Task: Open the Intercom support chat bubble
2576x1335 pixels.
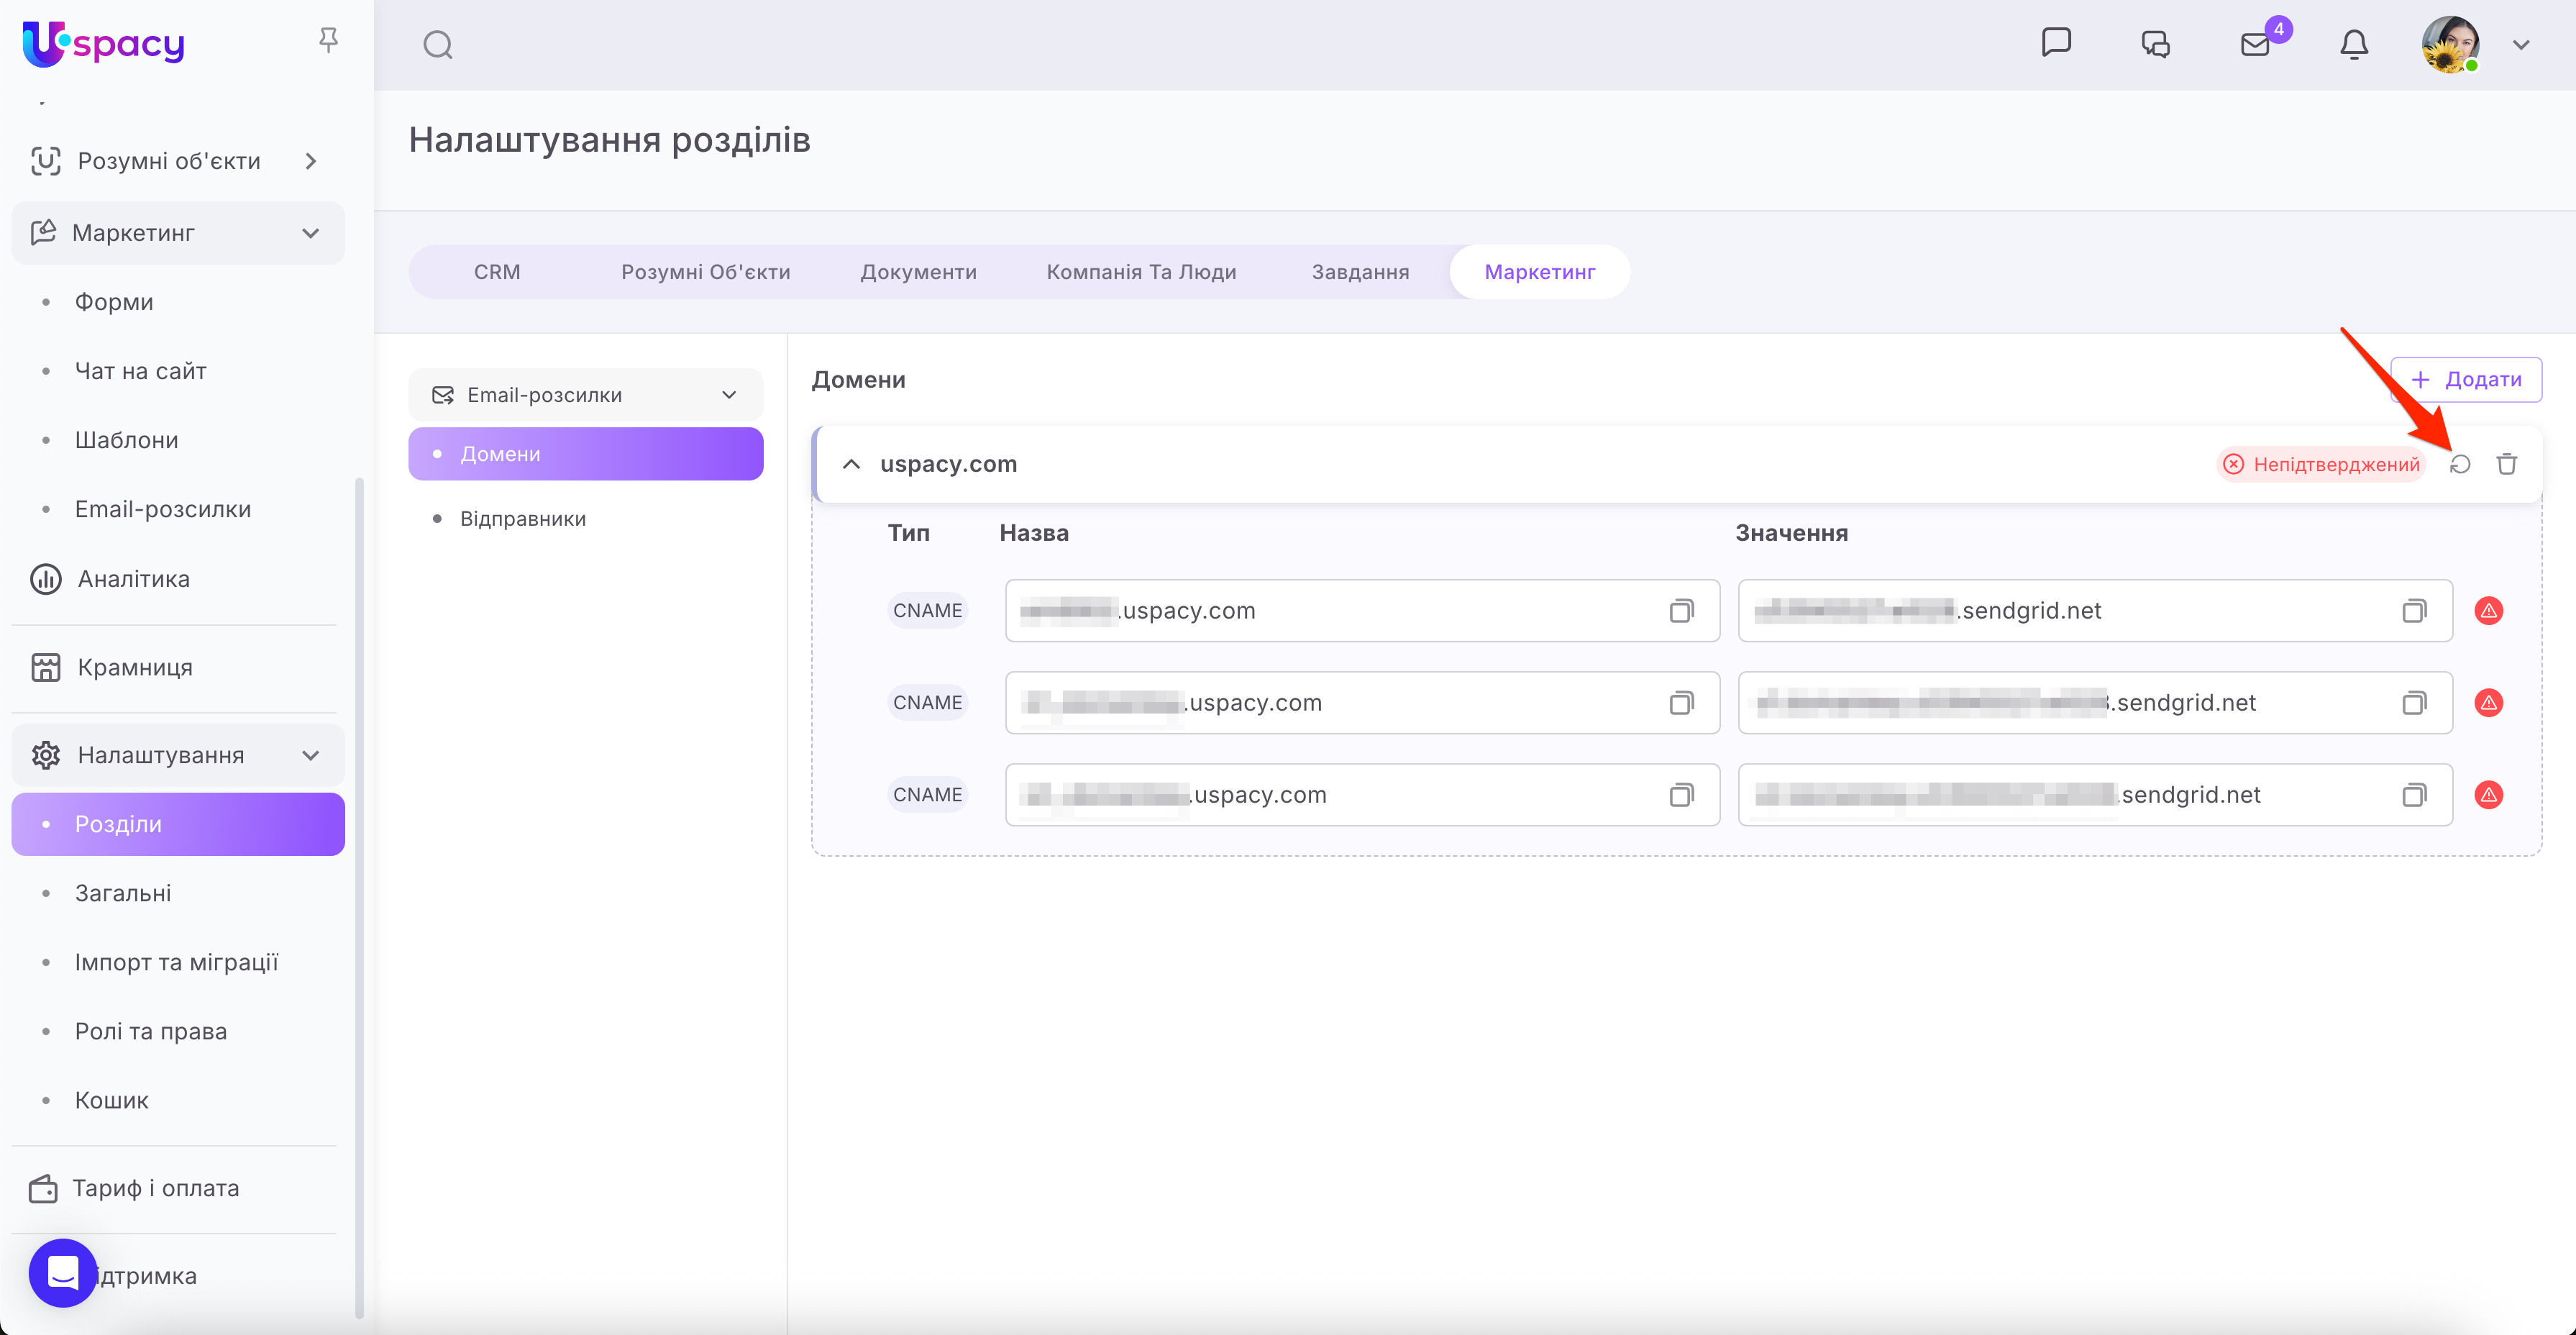Action: coord(63,1273)
